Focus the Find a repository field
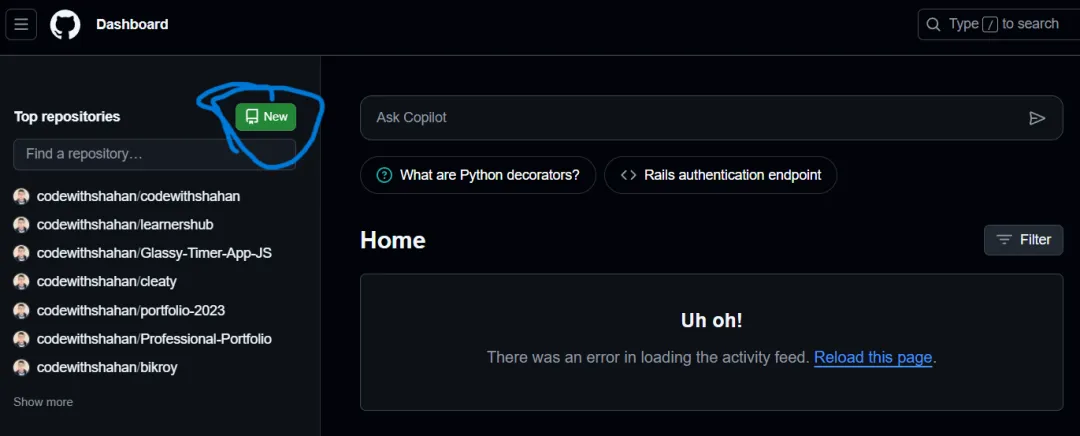The height and width of the screenshot is (436, 1080). [x=154, y=154]
